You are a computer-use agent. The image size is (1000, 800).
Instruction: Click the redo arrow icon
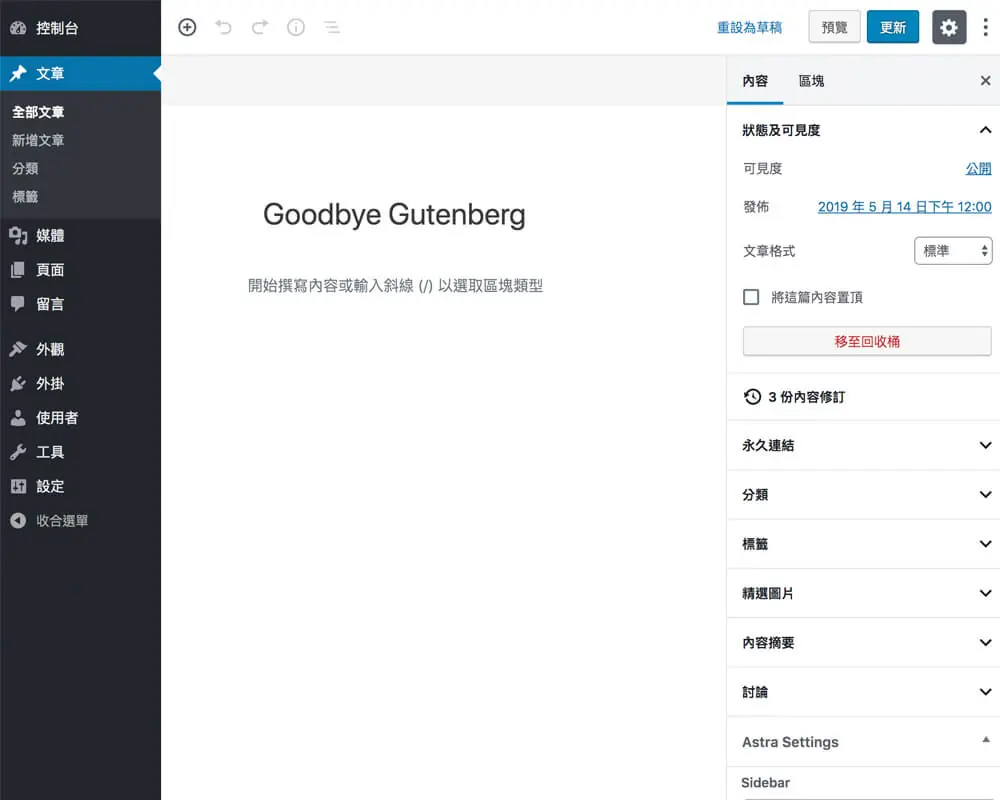(x=260, y=27)
